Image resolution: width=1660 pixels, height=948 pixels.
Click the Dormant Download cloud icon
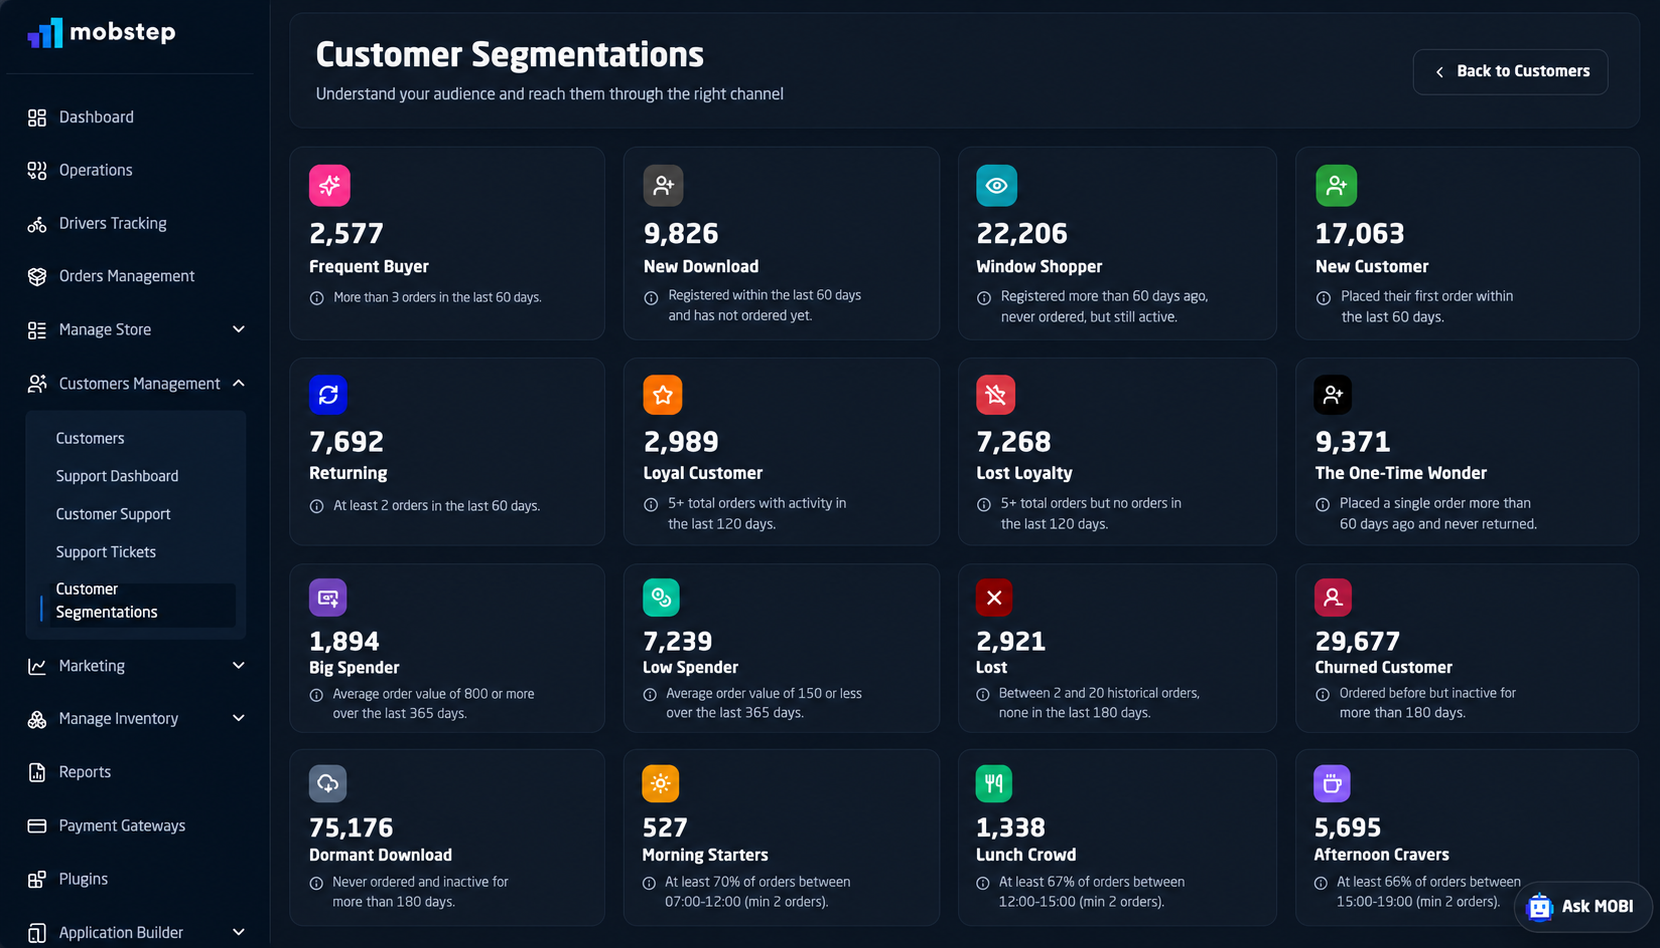click(x=328, y=783)
